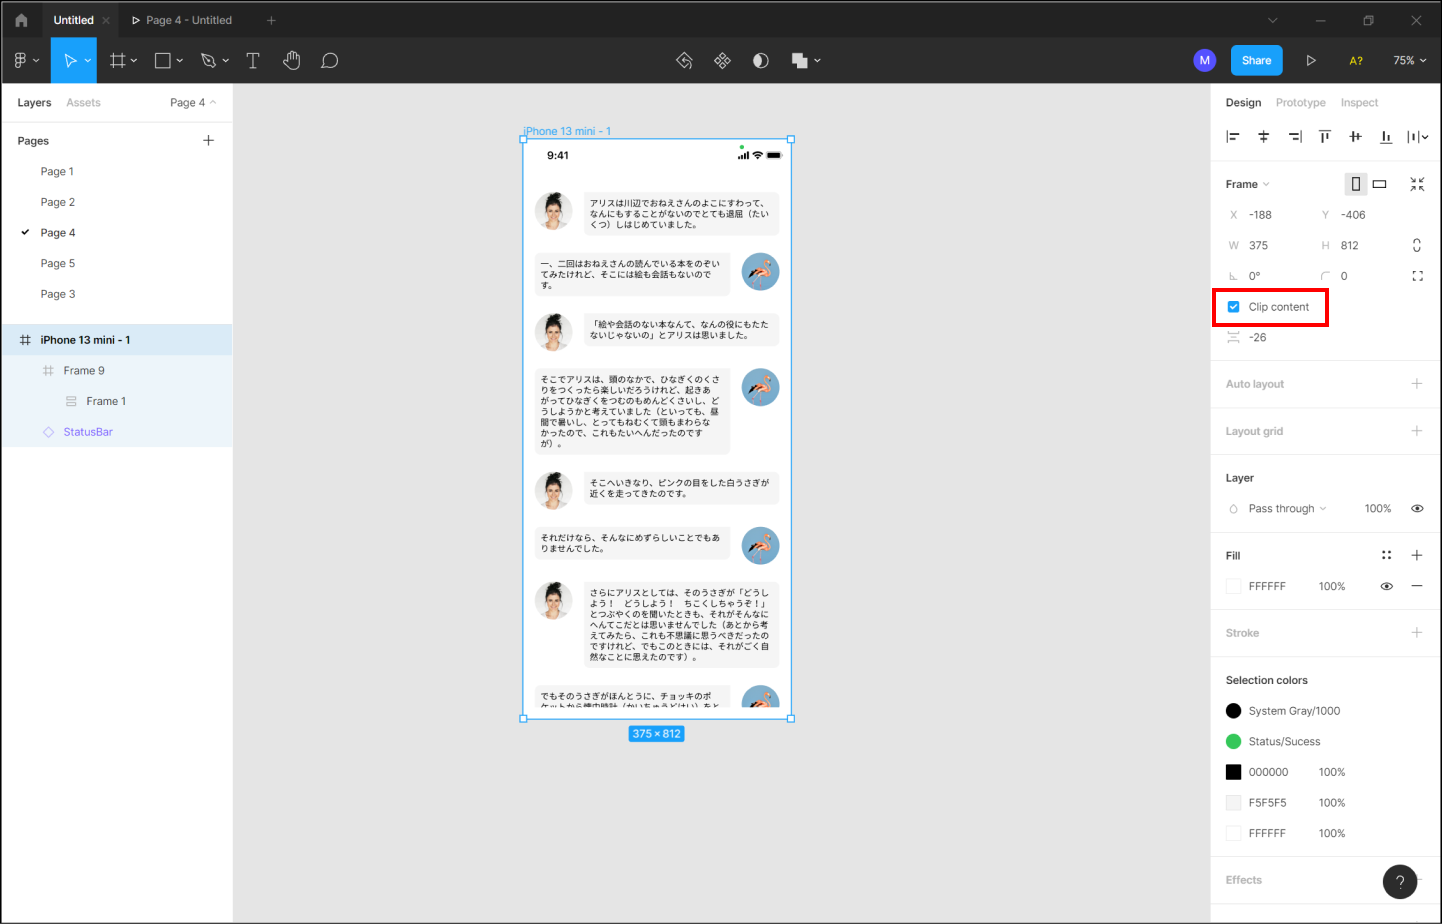Screen dimensions: 1442x924
Task: Expand the Frame type dropdown
Action: [1248, 184]
